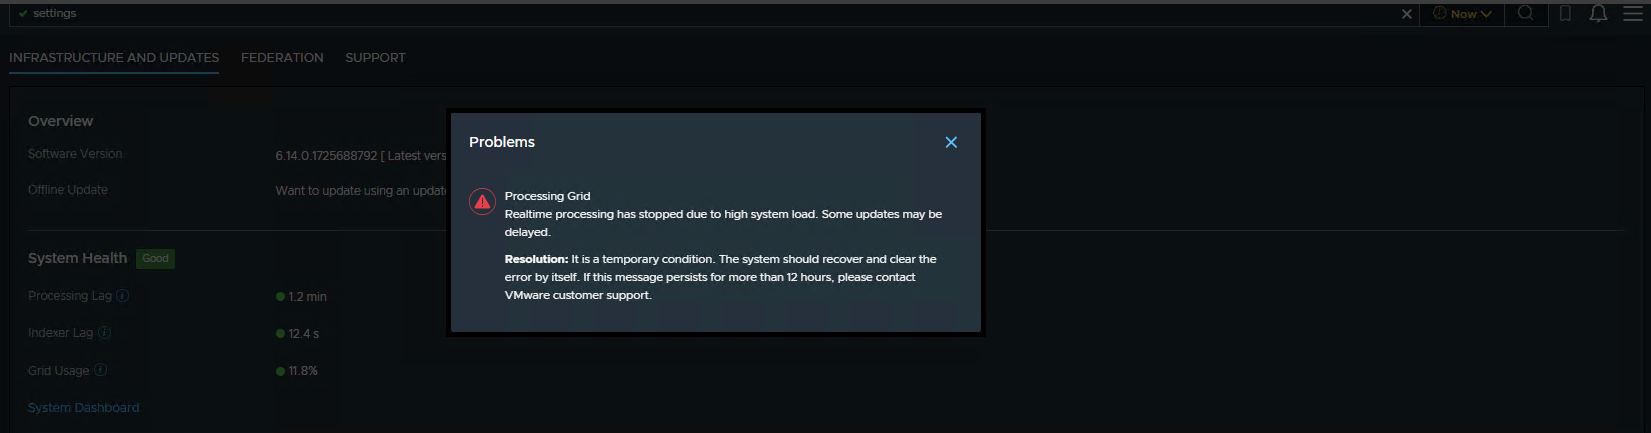Click the Processing Lag green status dot
The image size is (1651, 433).
click(281, 297)
